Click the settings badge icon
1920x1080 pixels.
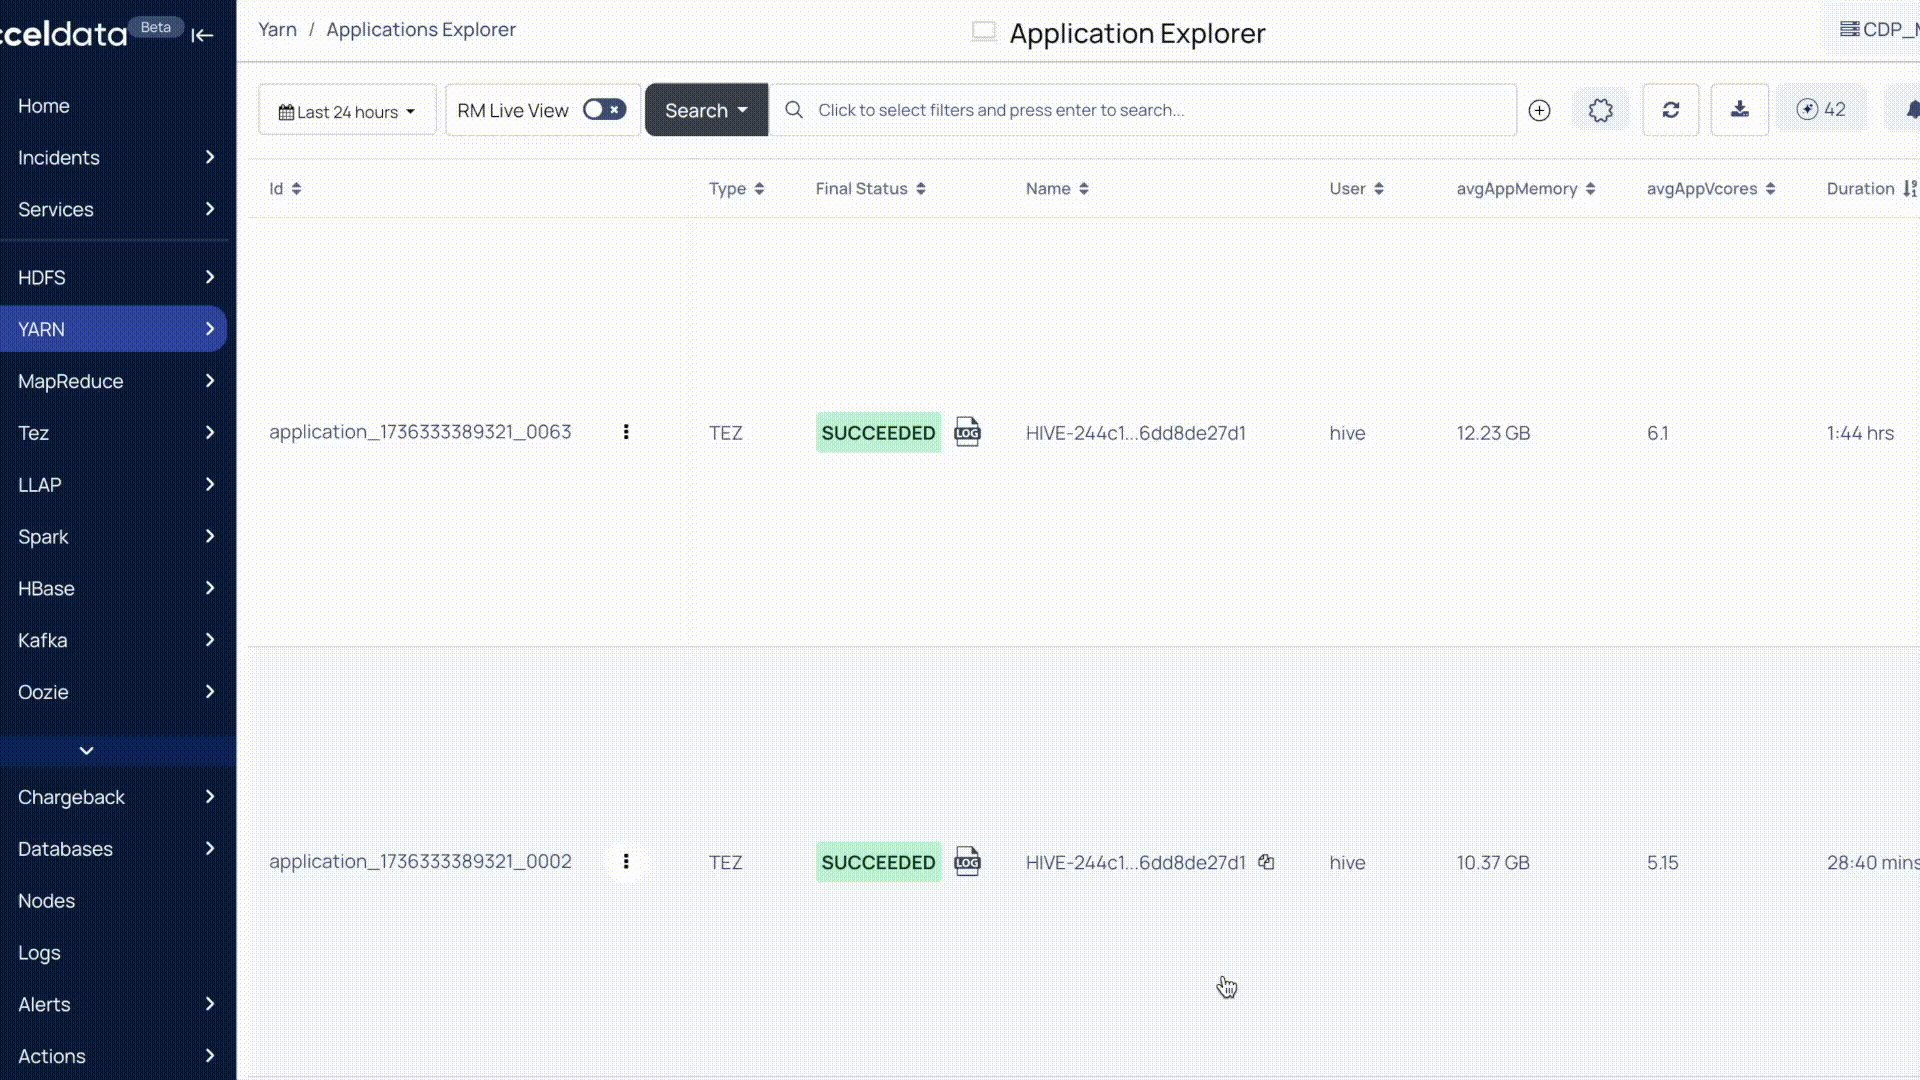tap(1600, 110)
